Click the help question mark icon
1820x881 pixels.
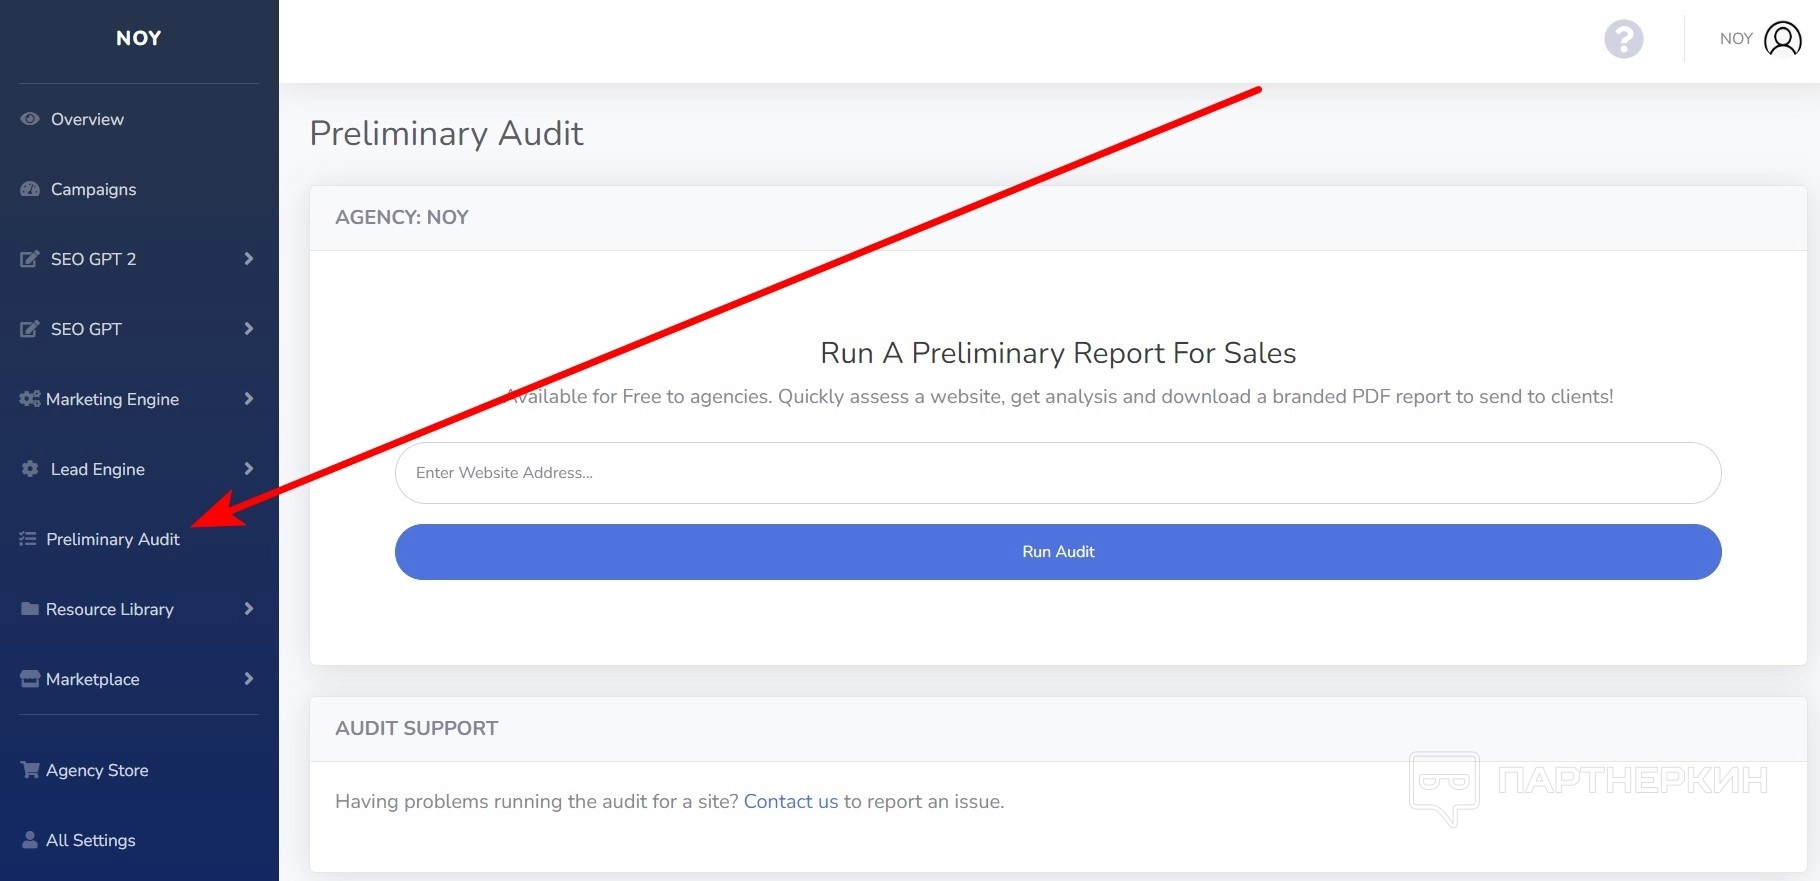pos(1623,40)
